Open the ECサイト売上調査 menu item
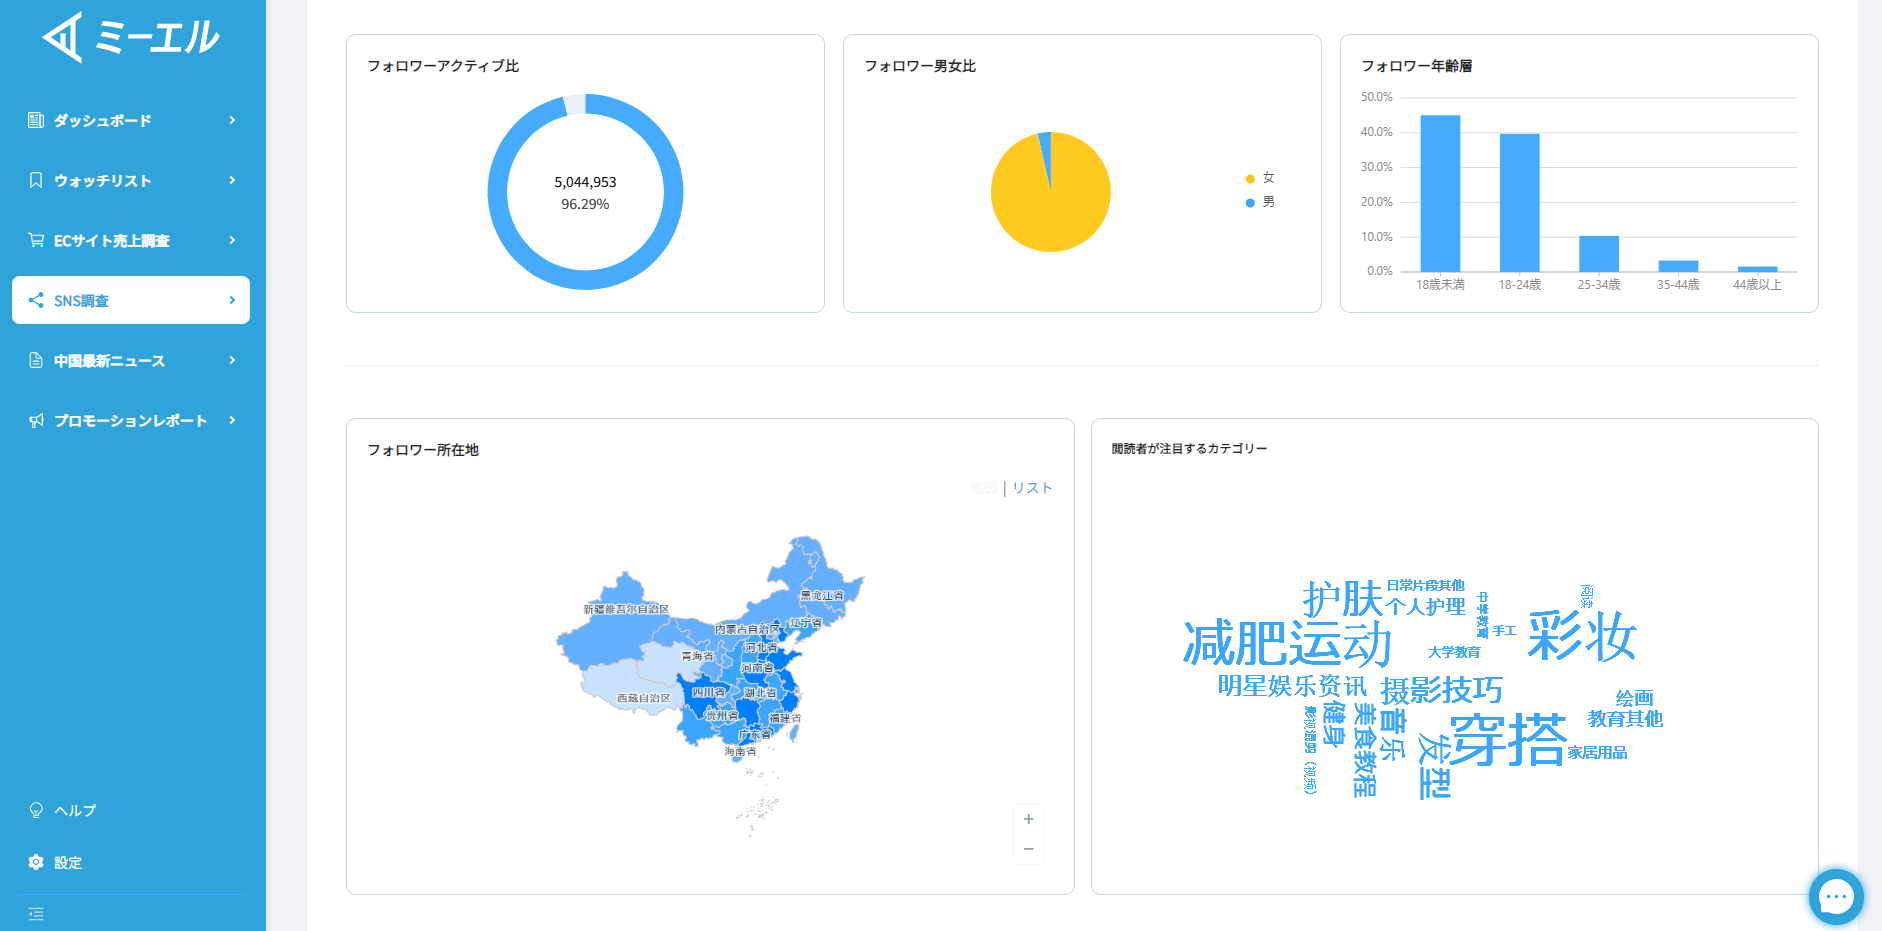Screen dimensions: 1882x931 (x=131, y=240)
